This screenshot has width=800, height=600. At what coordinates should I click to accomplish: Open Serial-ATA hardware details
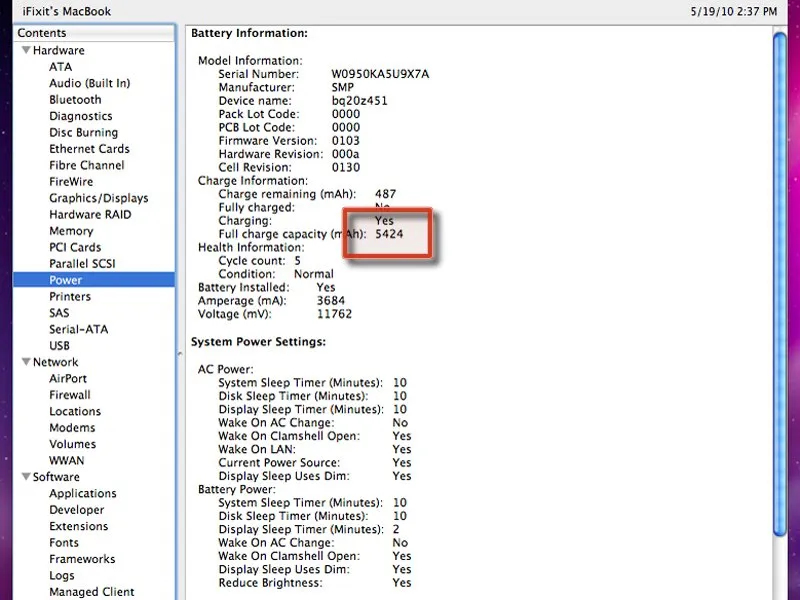coord(79,330)
